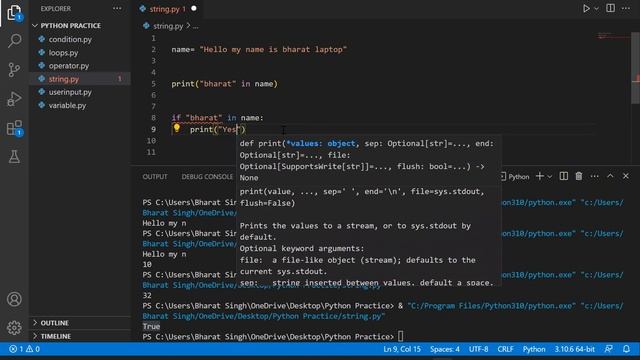Kill terminal with trash icon
Viewport: 640px width, 360px height.
(579, 176)
